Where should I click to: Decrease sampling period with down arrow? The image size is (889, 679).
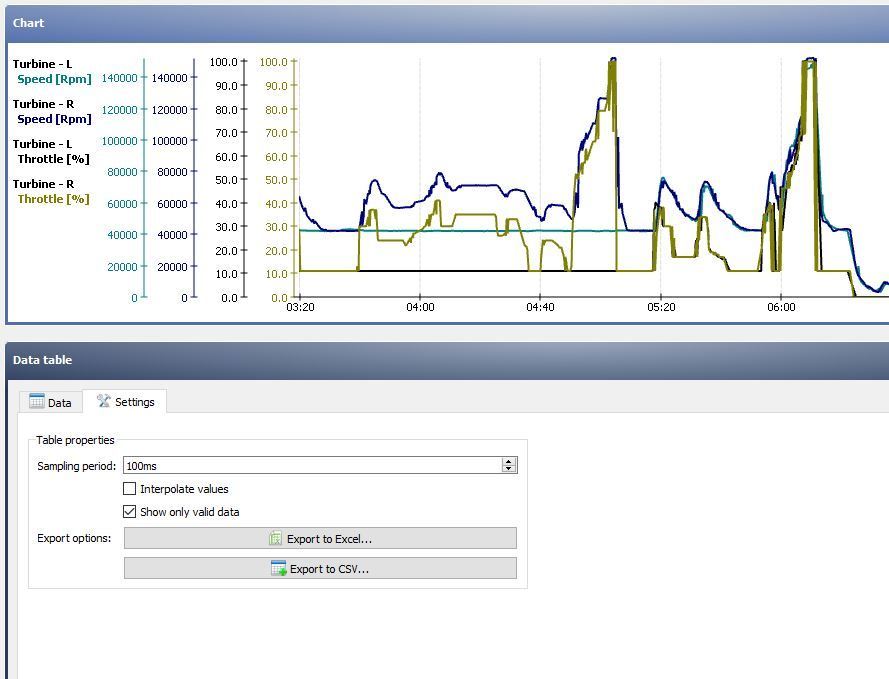(x=509, y=469)
